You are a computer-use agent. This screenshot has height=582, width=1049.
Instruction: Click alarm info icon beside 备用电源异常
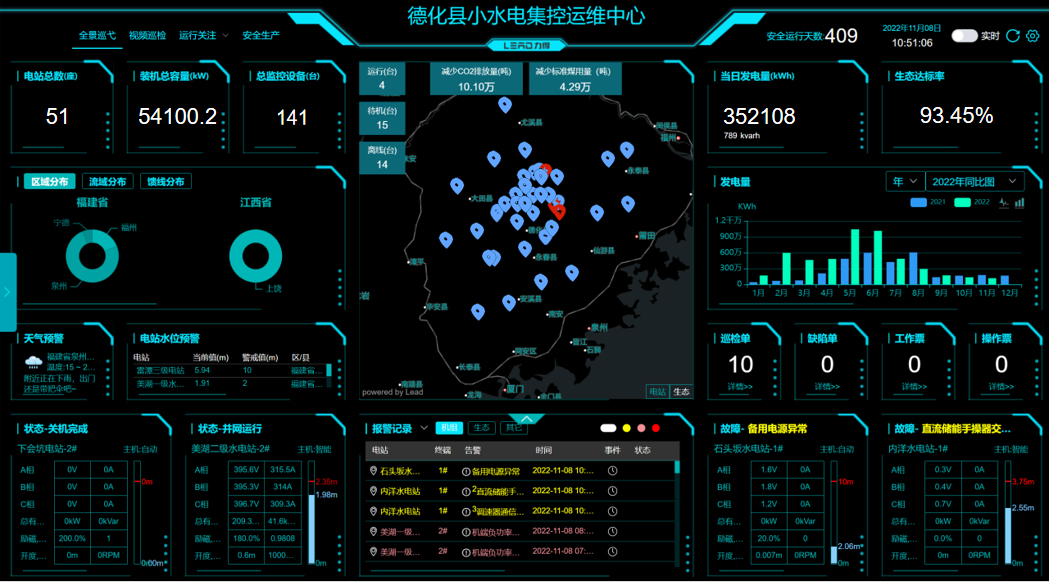[465, 471]
